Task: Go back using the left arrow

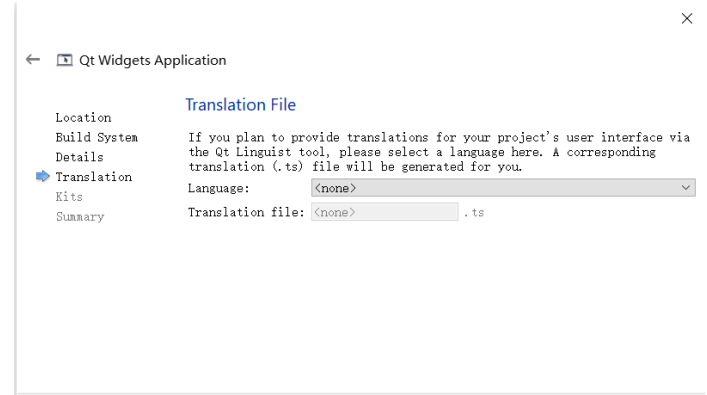Action: pos(33,60)
